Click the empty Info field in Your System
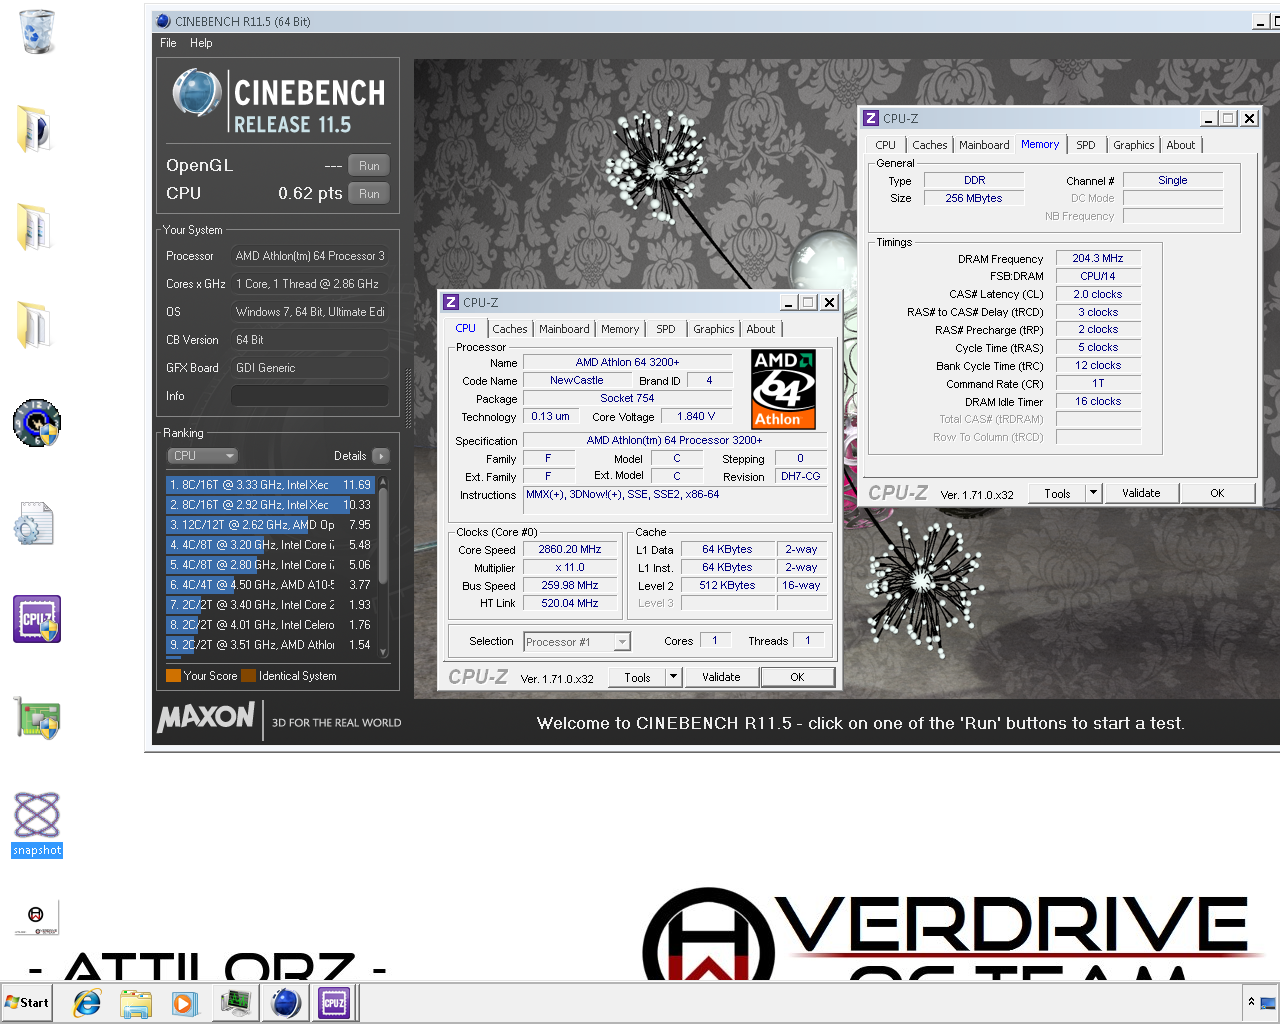1280x1024 pixels. click(x=309, y=396)
